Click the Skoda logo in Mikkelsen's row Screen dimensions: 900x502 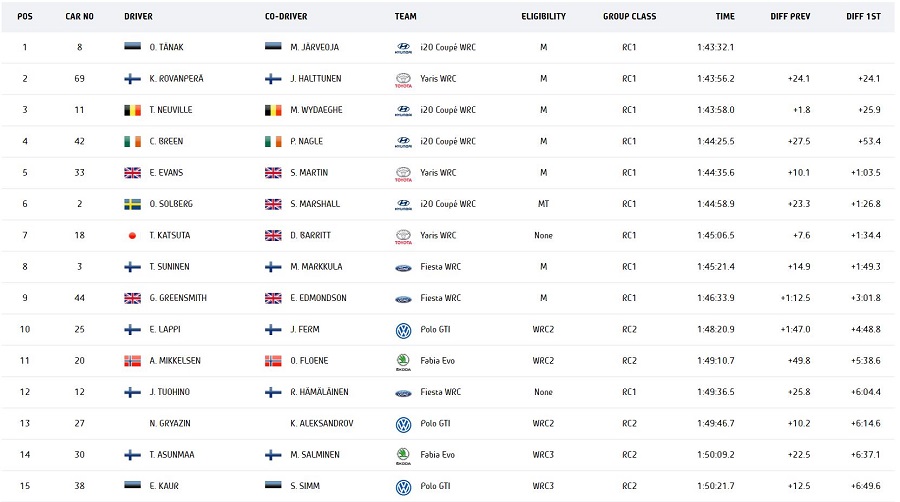(403, 361)
